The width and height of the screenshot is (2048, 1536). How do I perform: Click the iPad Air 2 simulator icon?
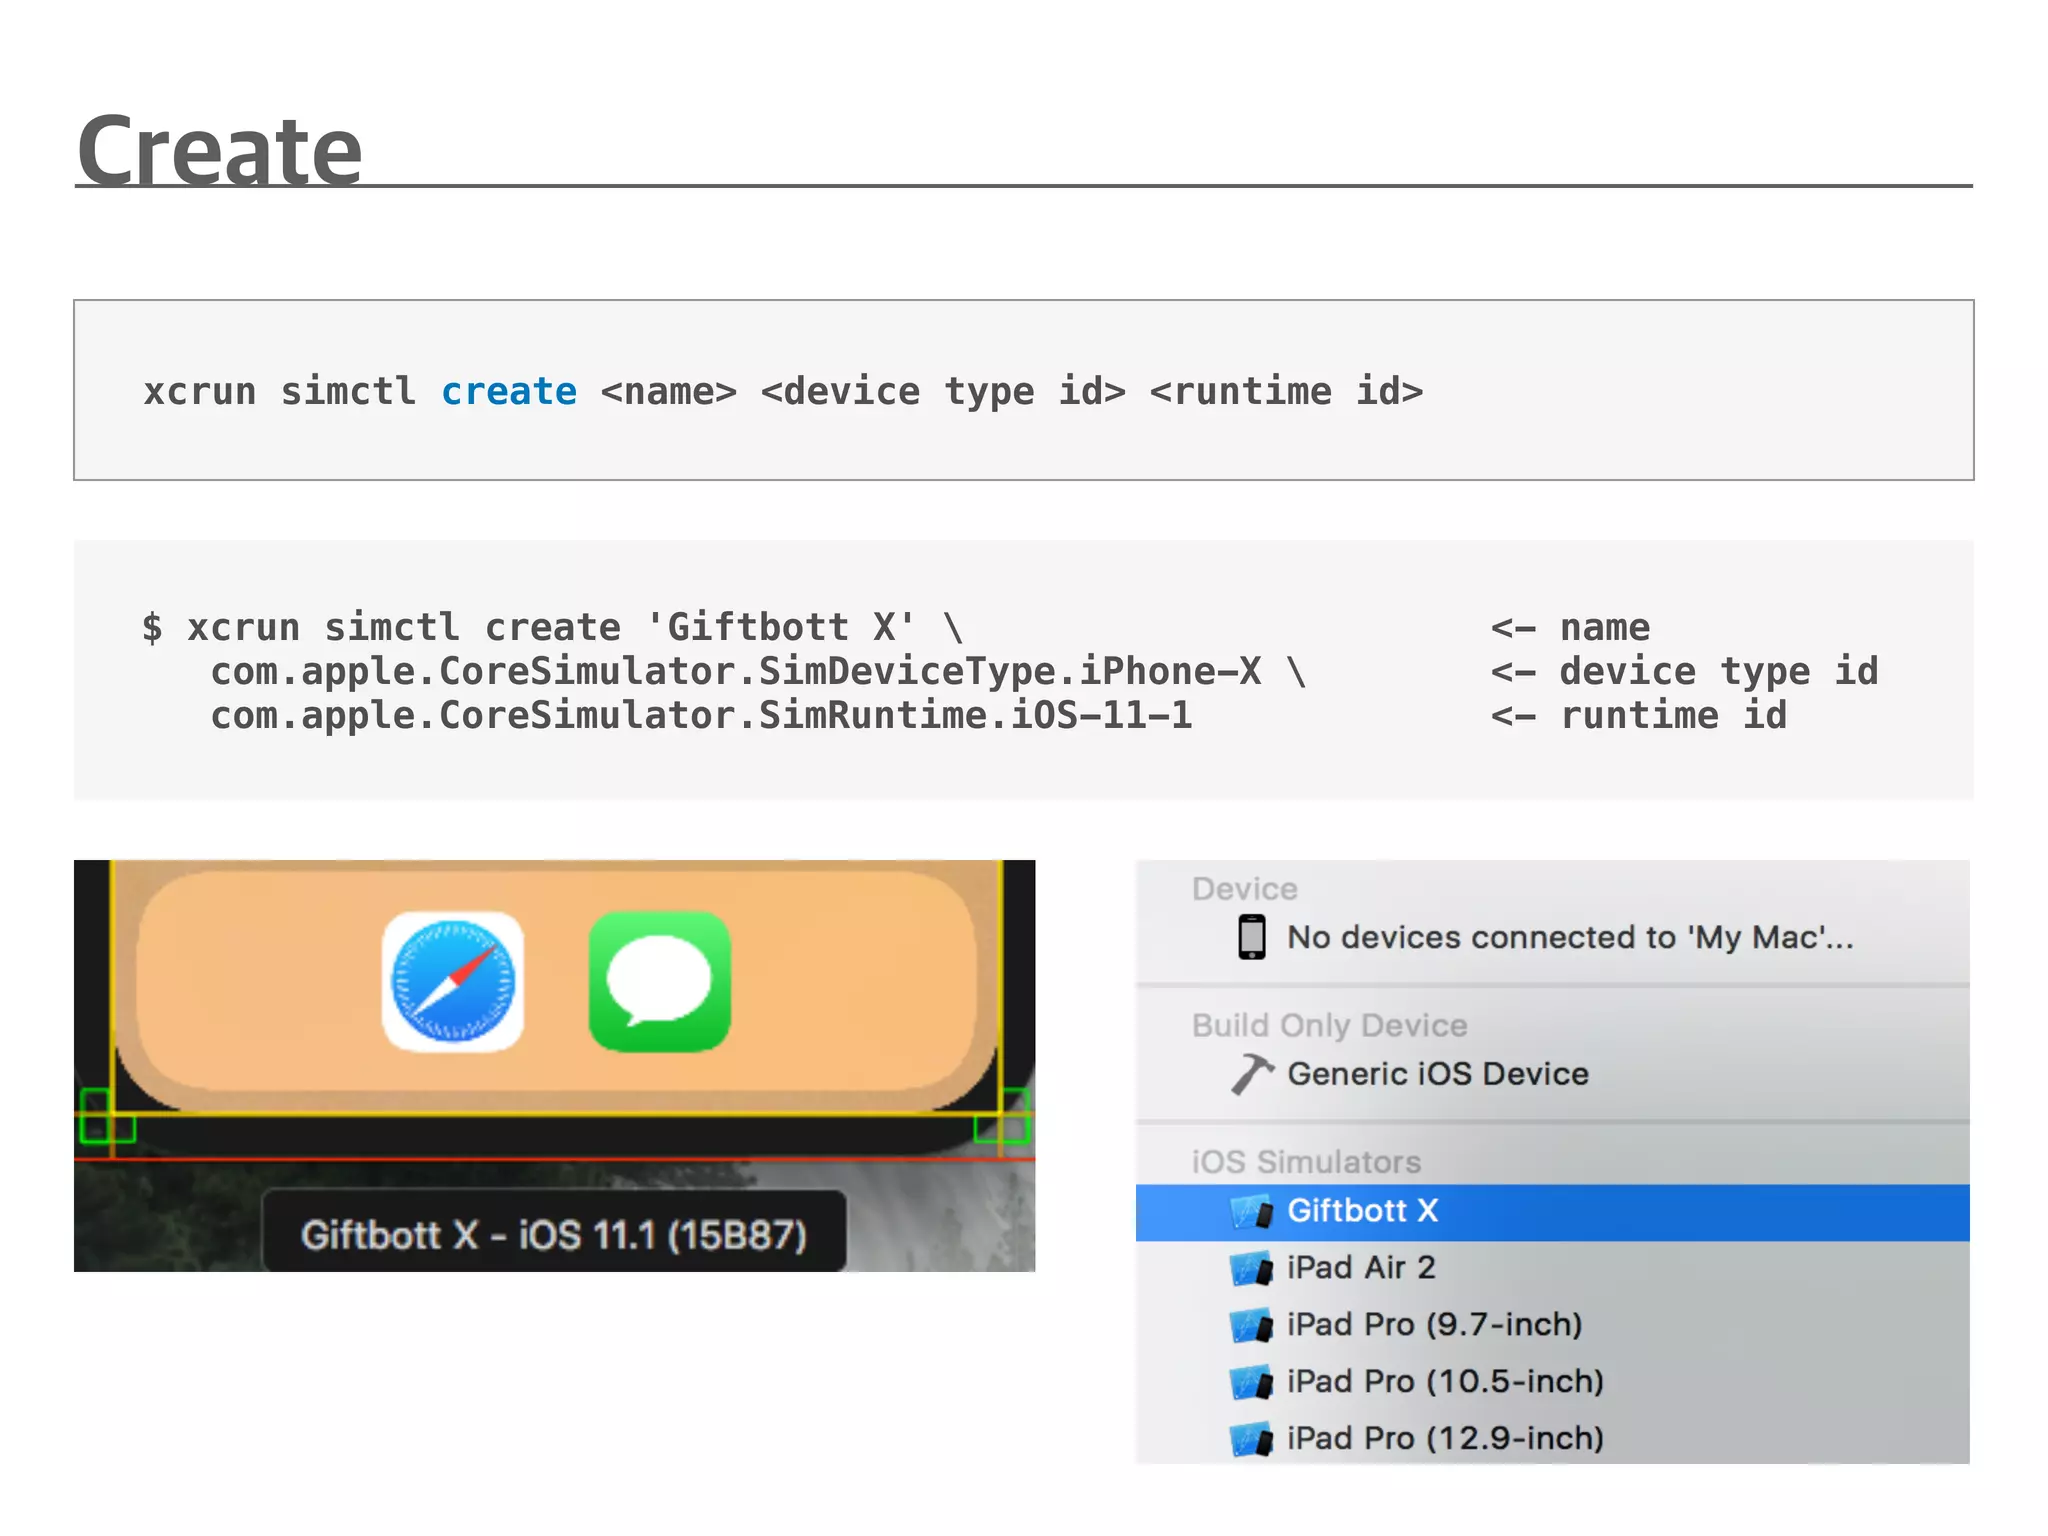[1251, 1268]
